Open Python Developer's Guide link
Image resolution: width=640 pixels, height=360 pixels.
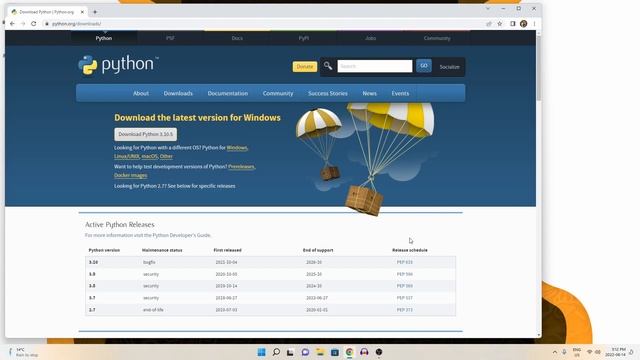pyautogui.click(x=182, y=235)
